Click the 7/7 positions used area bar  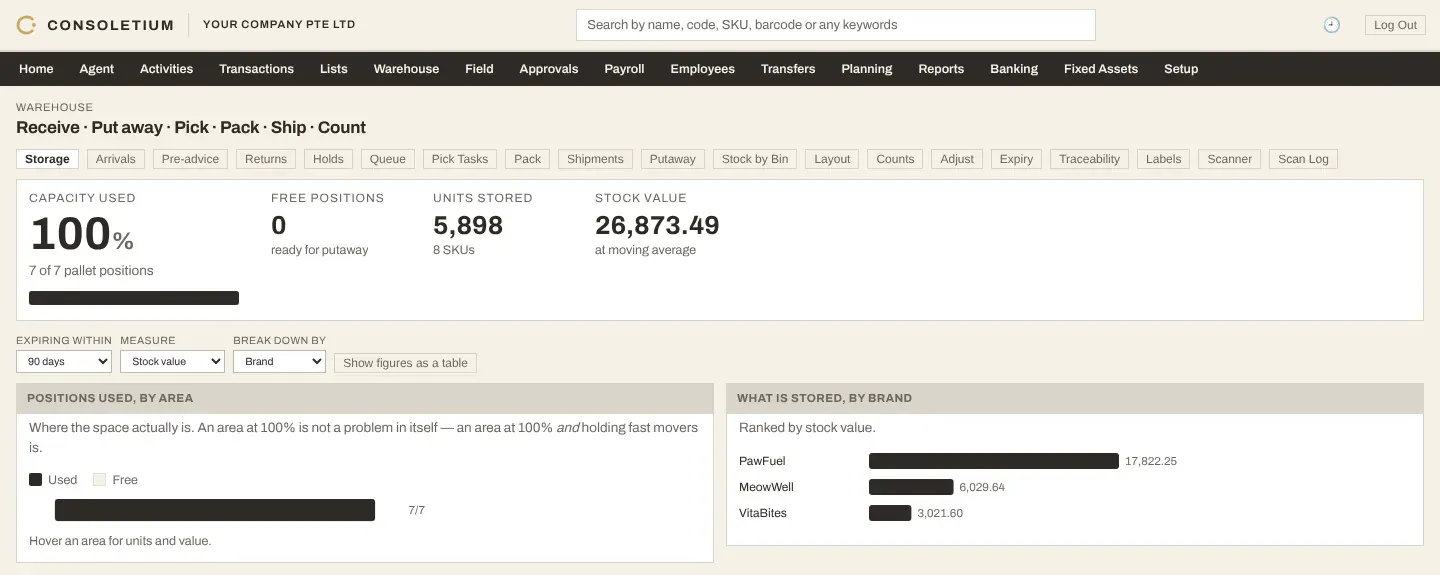(215, 510)
